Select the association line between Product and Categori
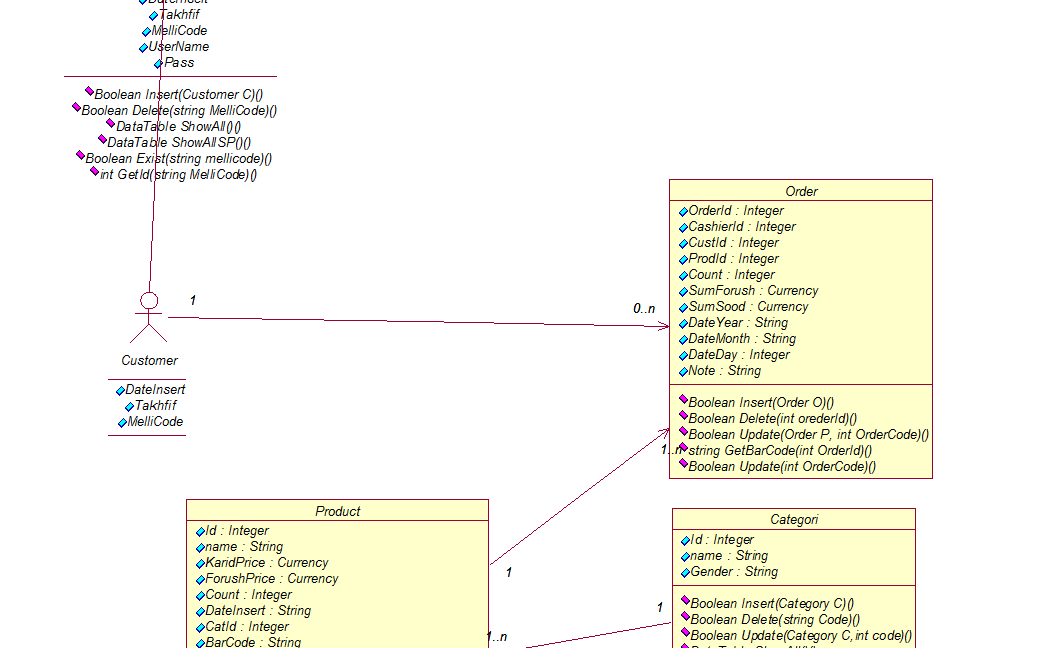The width and height of the screenshot is (1044, 648). [x=598, y=635]
